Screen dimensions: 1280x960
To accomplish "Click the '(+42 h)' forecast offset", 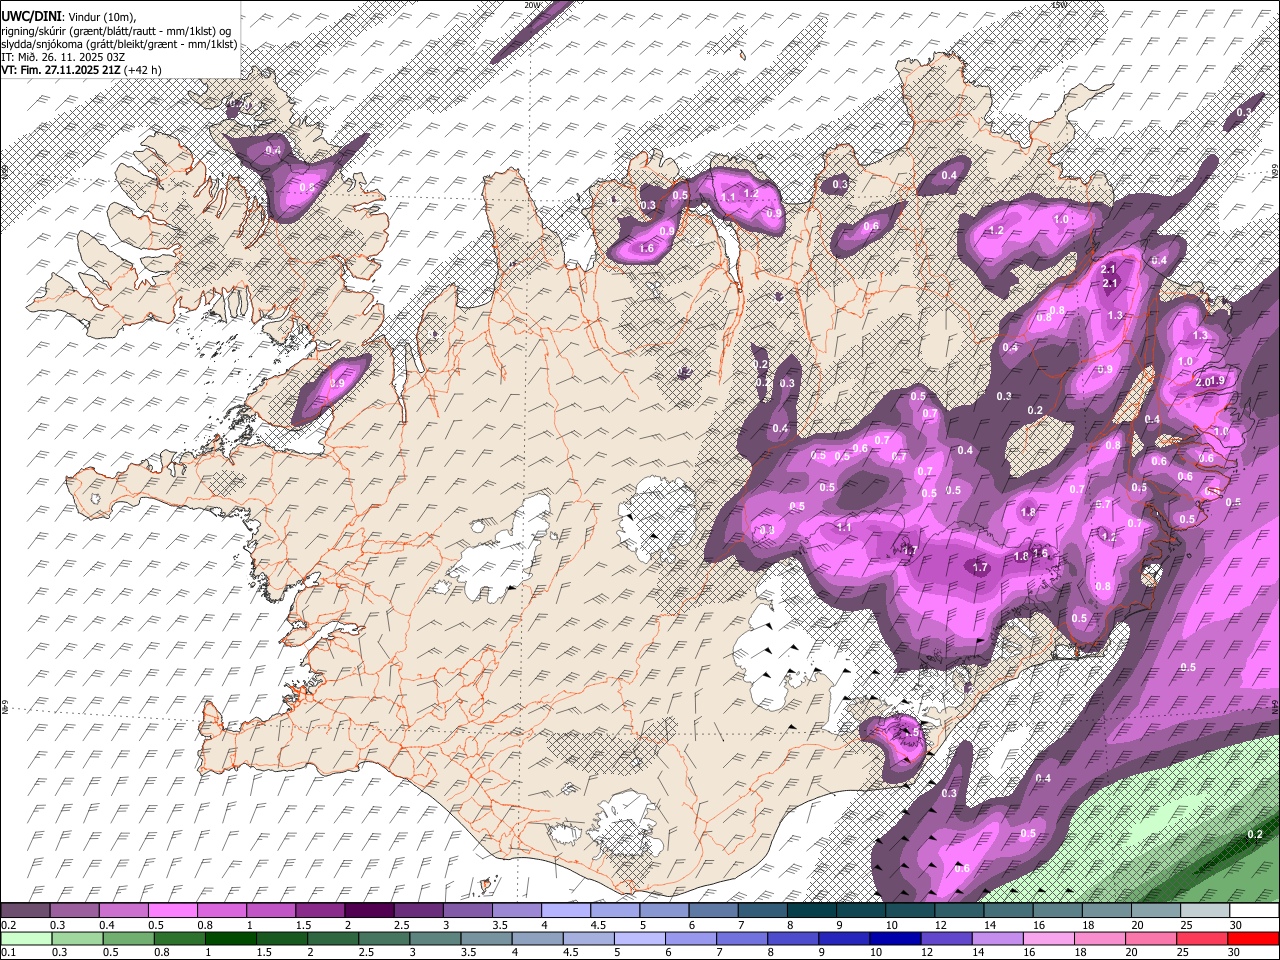I will click(x=142, y=70).
